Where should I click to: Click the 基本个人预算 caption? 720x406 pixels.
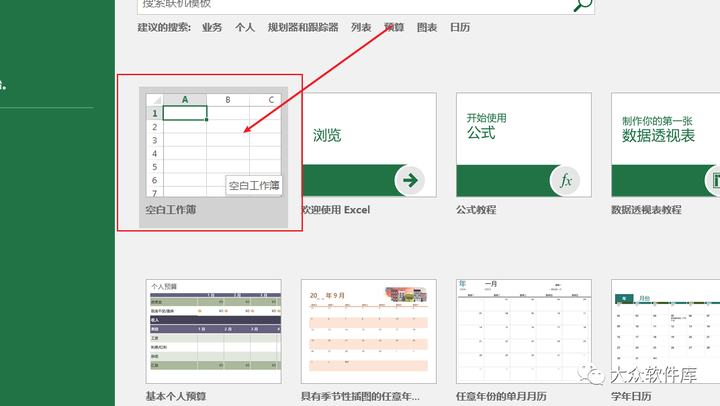(176, 396)
